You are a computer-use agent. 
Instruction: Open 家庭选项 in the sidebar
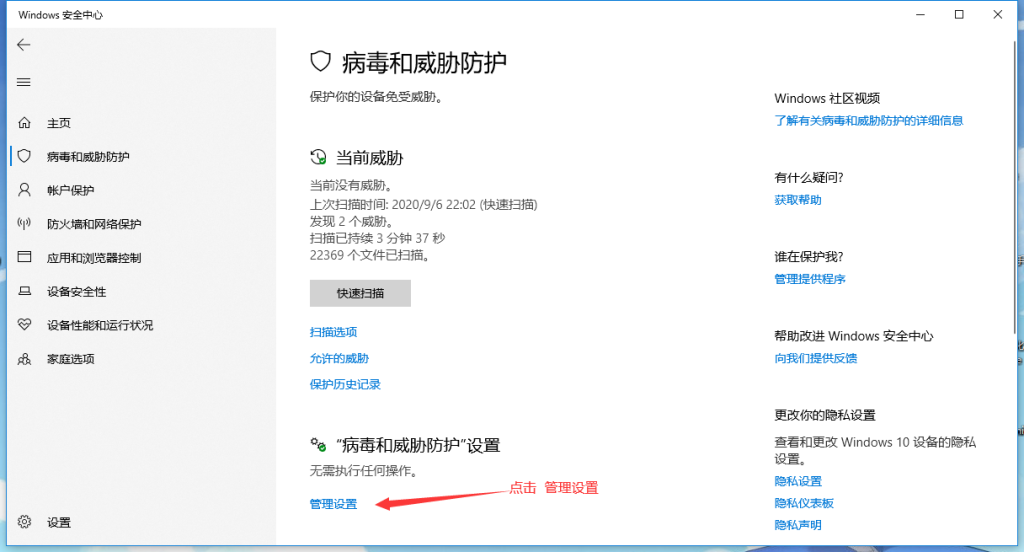pyautogui.click(x=71, y=359)
